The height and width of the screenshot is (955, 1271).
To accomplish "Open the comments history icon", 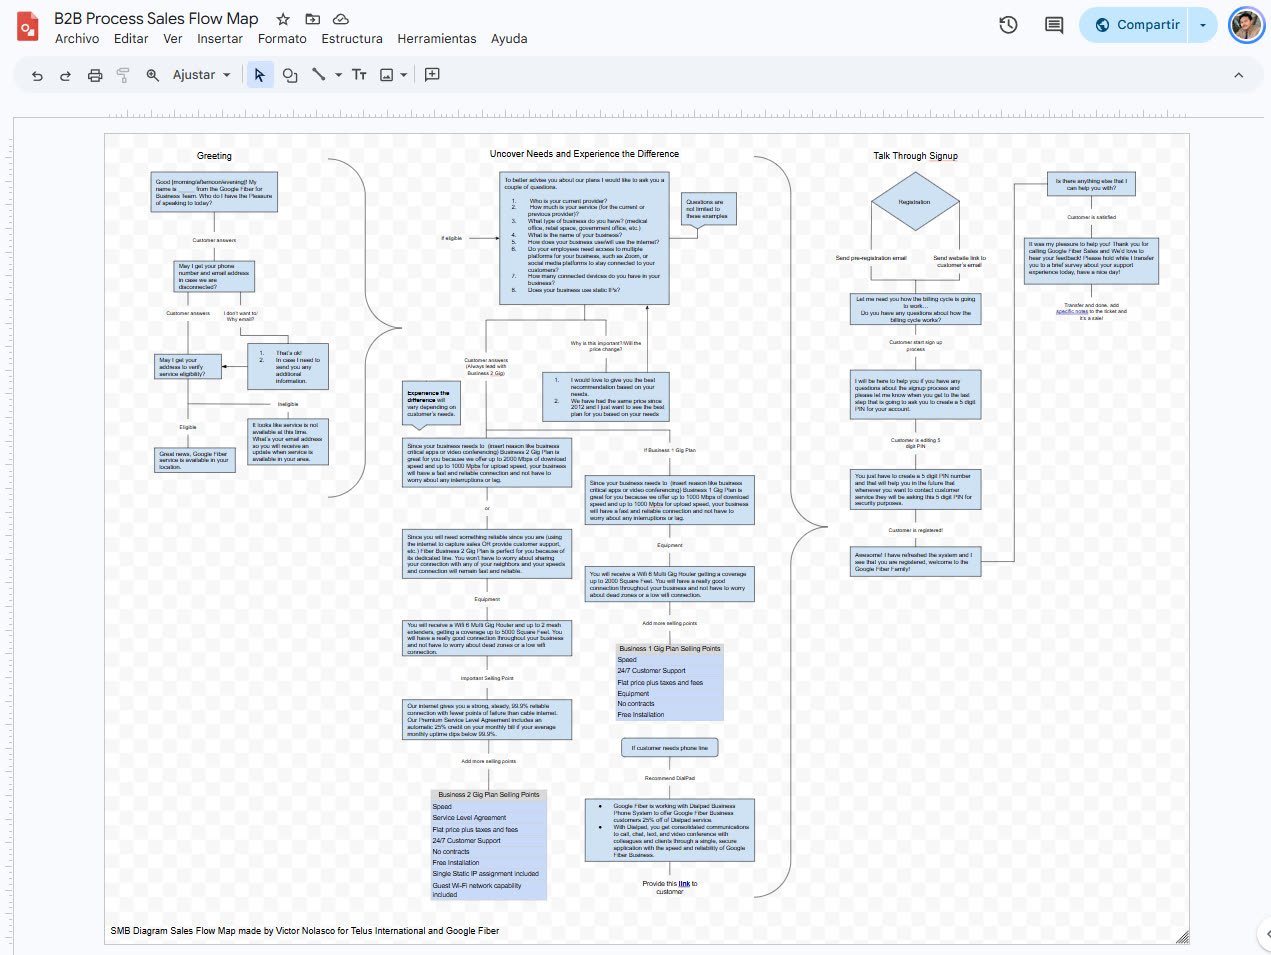I will coord(1054,25).
